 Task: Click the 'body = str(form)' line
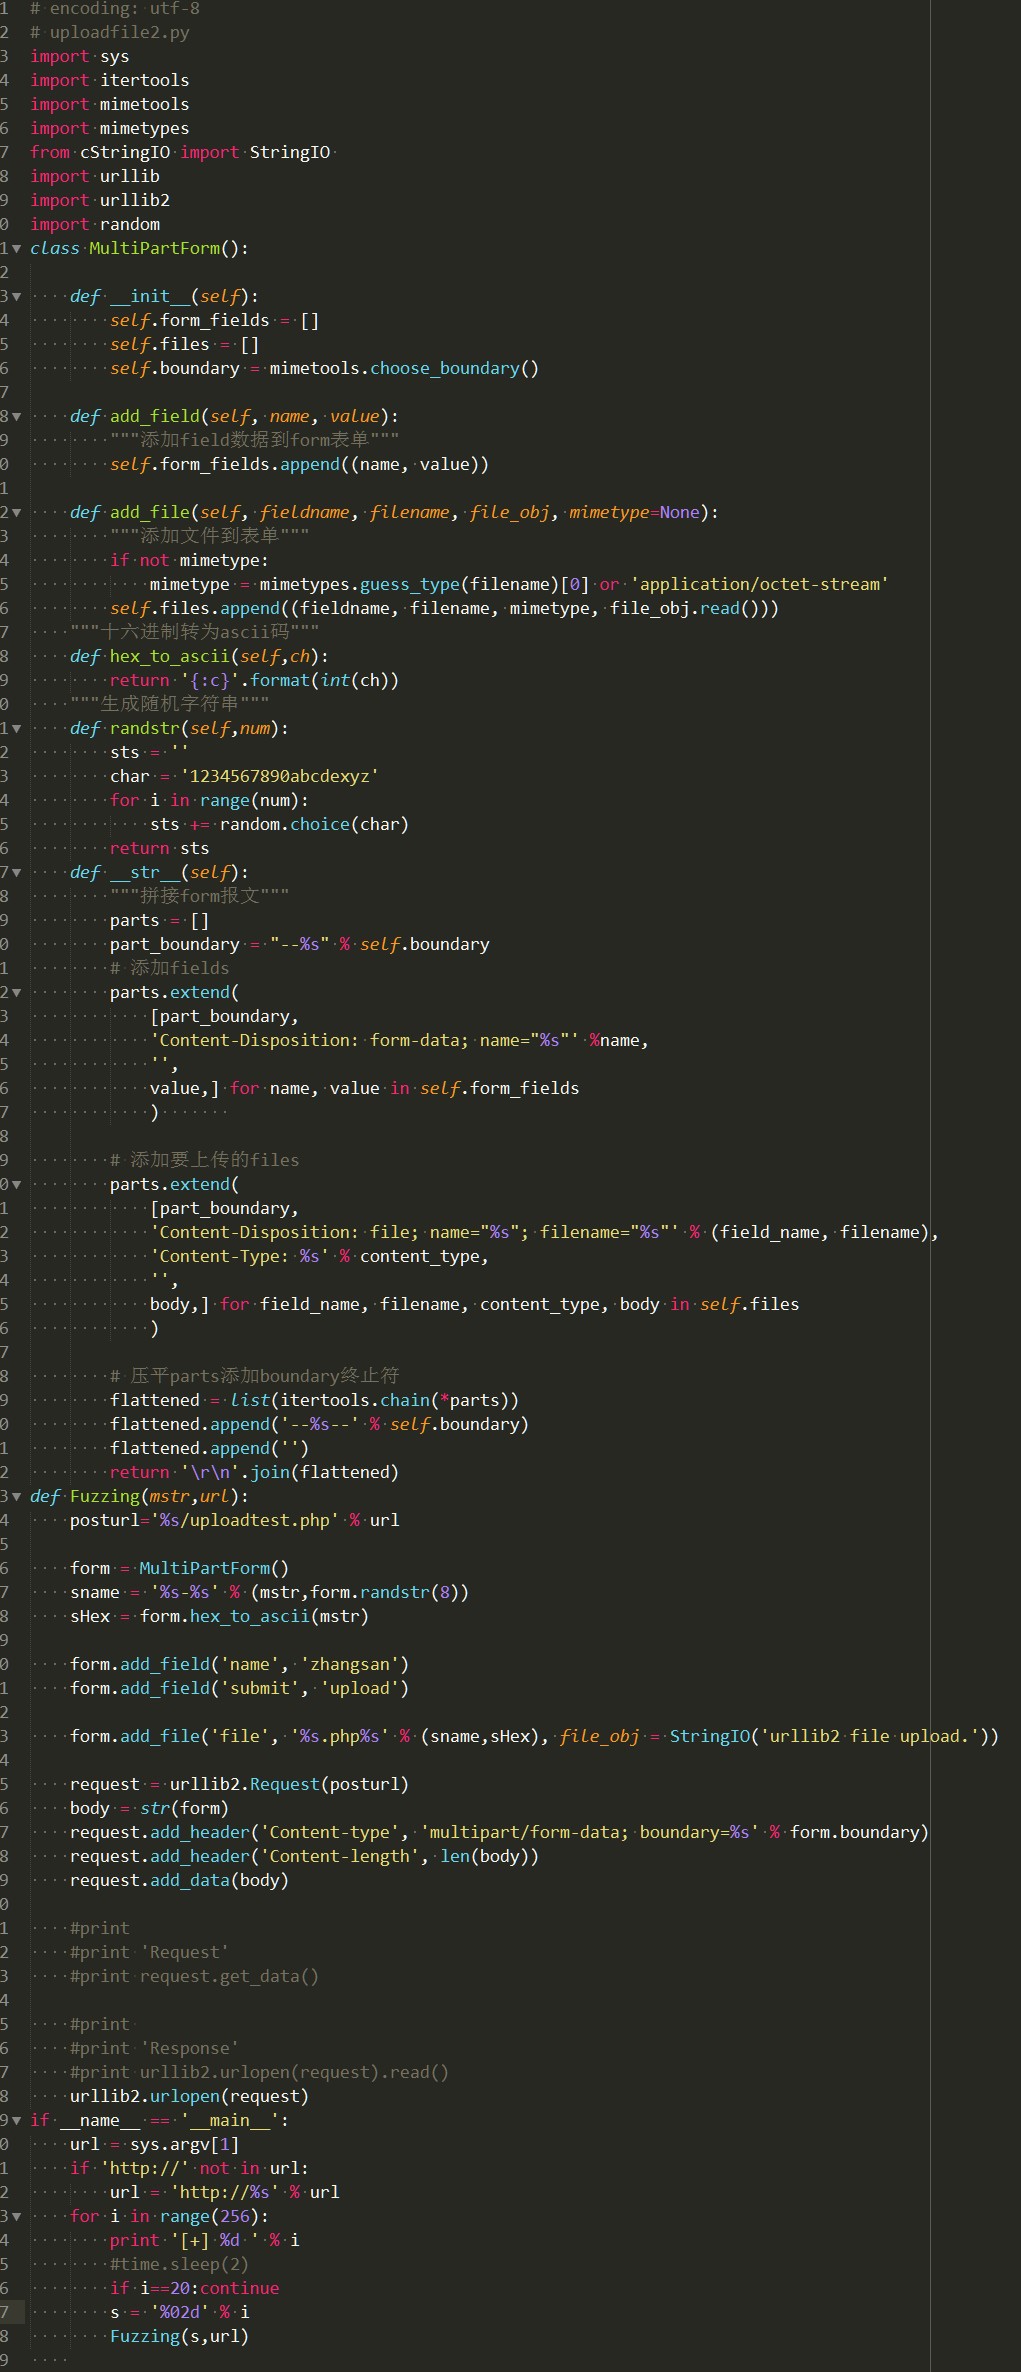coord(150,1808)
